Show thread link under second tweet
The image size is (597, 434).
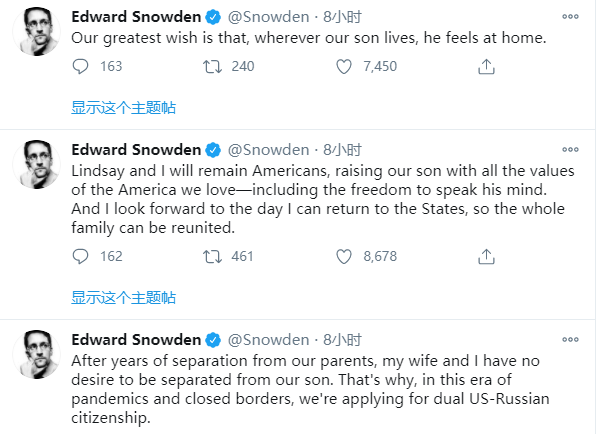[123, 298]
